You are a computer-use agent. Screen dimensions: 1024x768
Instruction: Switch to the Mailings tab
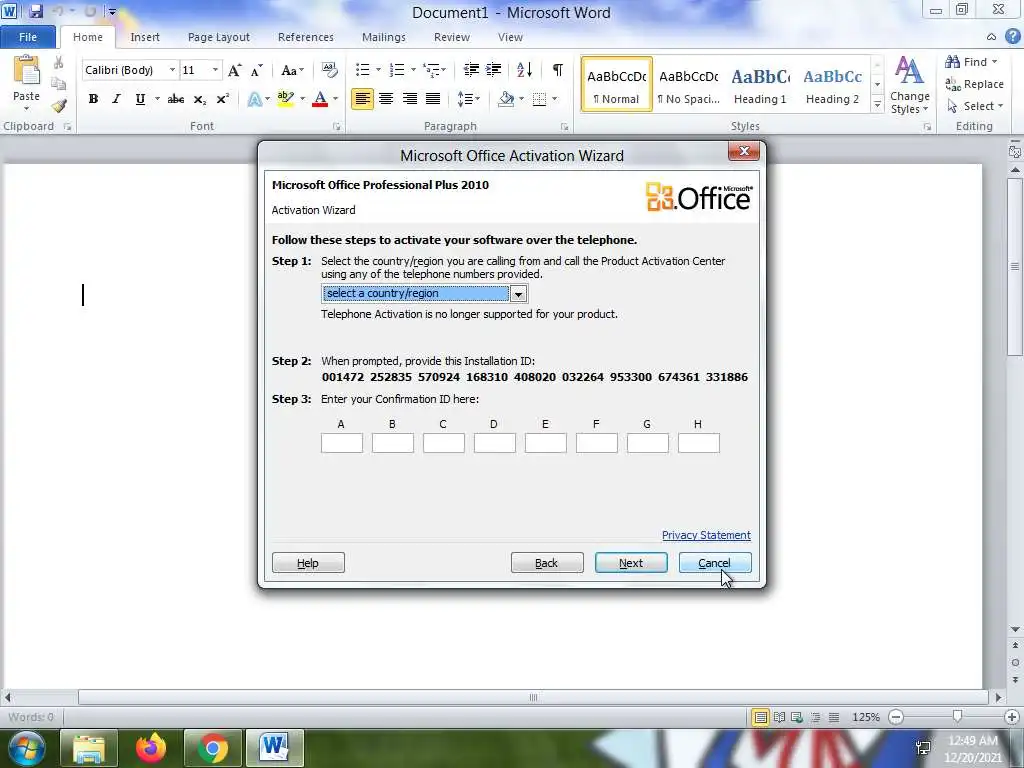click(384, 37)
